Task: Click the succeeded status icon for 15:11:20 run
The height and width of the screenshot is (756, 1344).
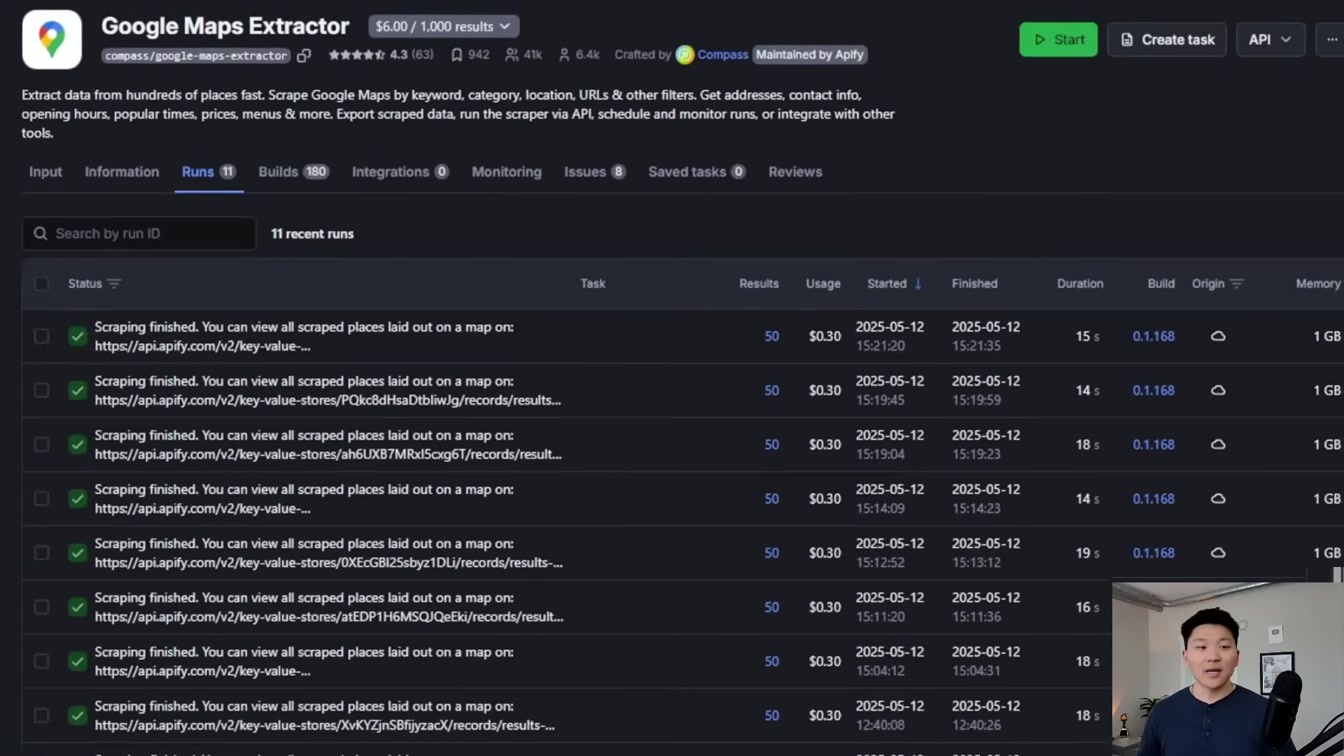Action: pyautogui.click(x=77, y=607)
